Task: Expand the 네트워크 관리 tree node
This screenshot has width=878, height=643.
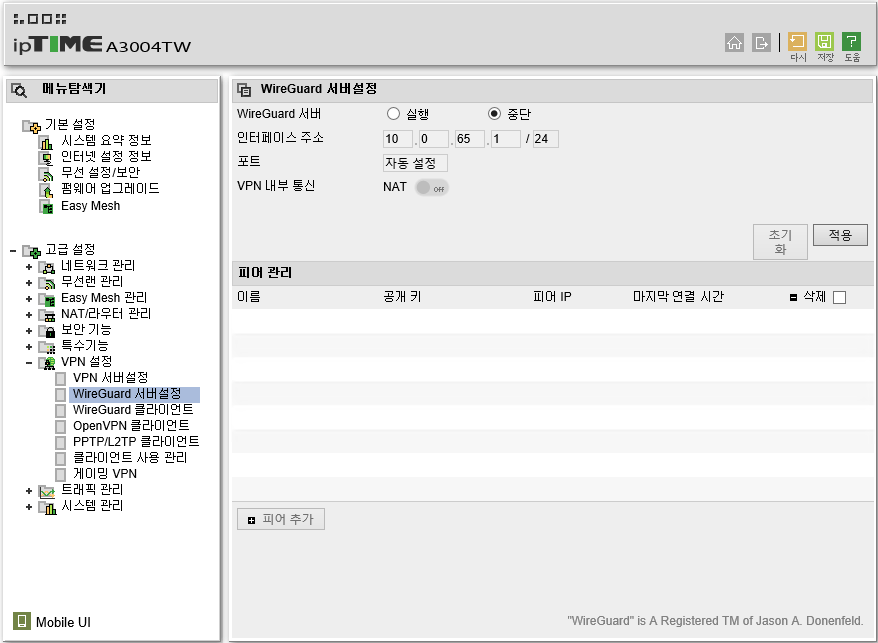Action: tap(29, 267)
